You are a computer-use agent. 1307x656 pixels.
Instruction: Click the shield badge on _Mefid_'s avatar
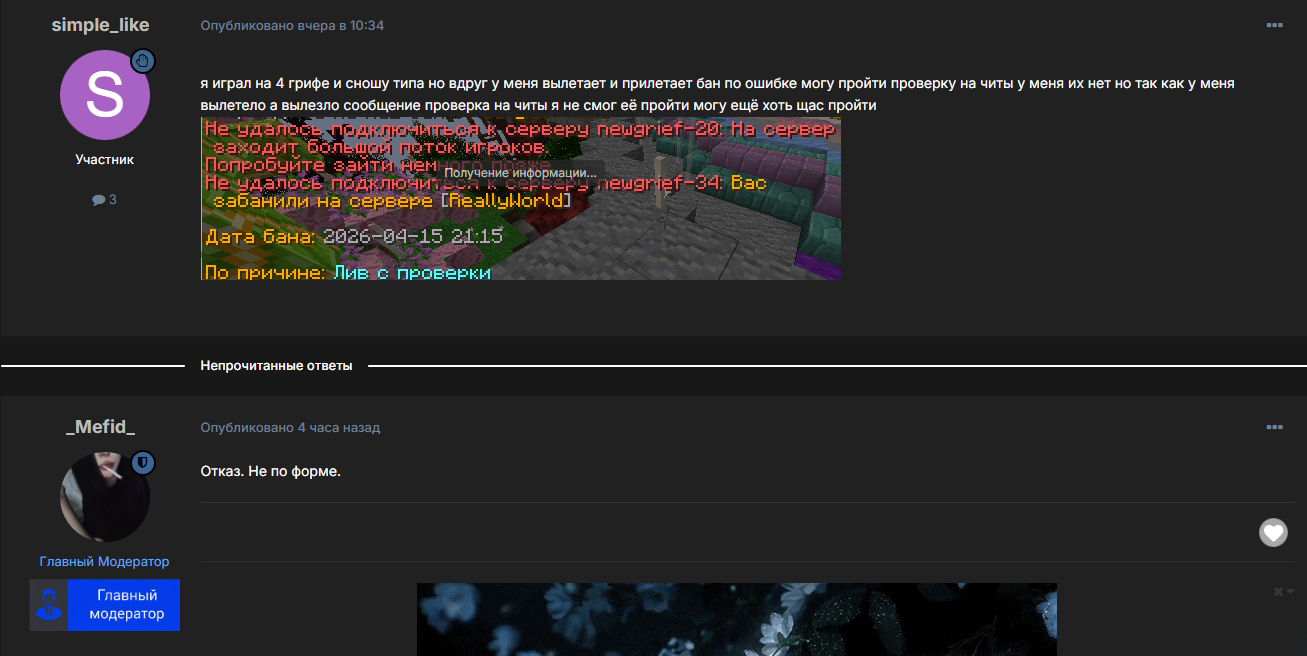coord(143,462)
